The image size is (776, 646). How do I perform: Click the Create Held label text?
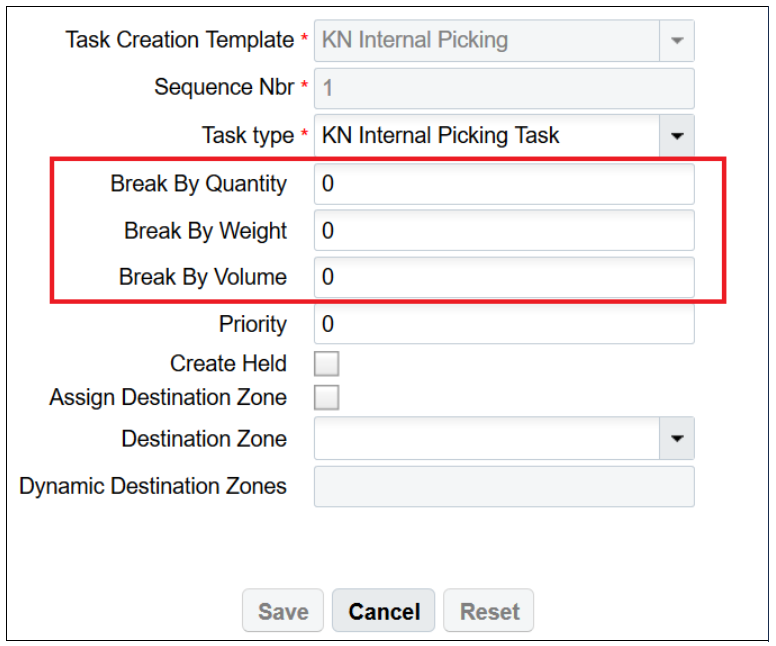pyautogui.click(x=228, y=364)
